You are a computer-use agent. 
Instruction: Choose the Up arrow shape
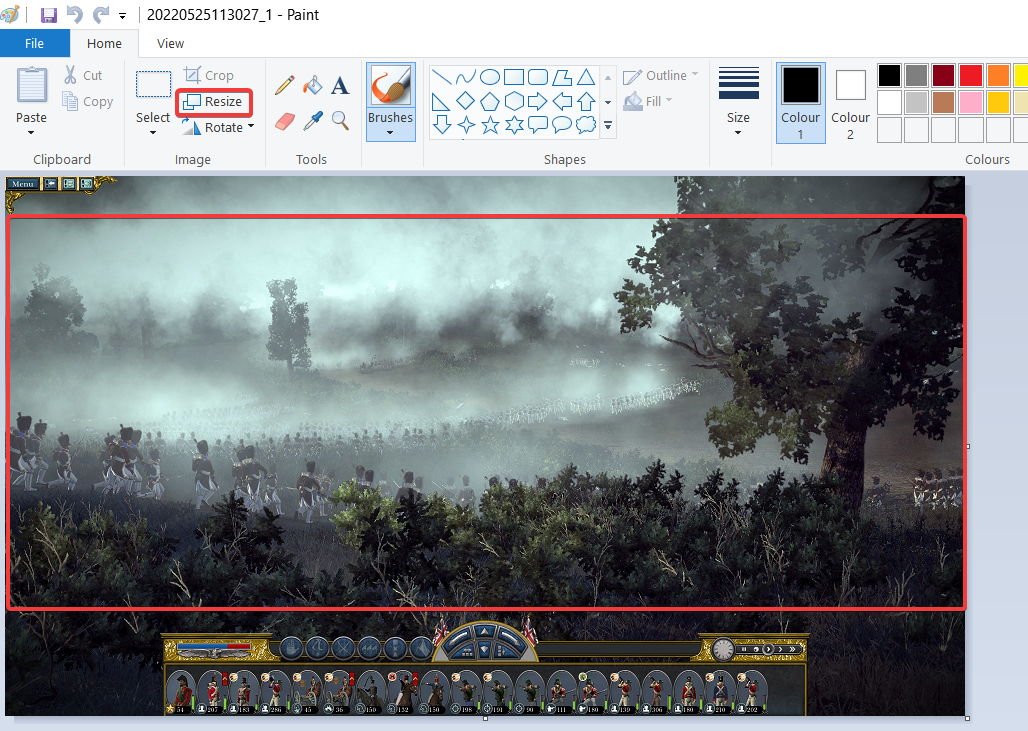[x=586, y=102]
